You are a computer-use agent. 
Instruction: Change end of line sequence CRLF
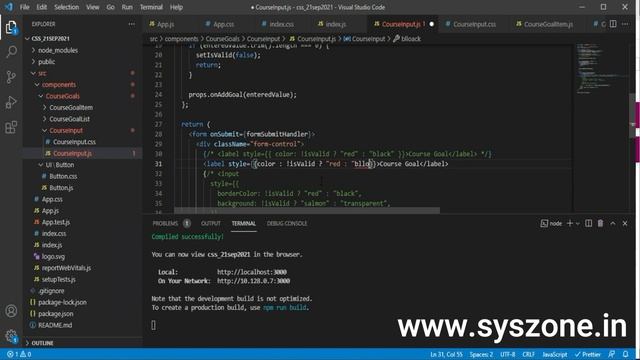528,354
